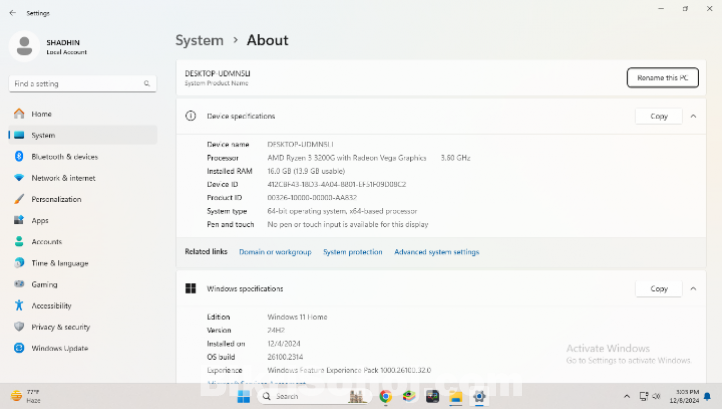Viewport: 722px width, 409px height.
Task: Select the Product ID value 00326-10000
Action: (x=312, y=198)
